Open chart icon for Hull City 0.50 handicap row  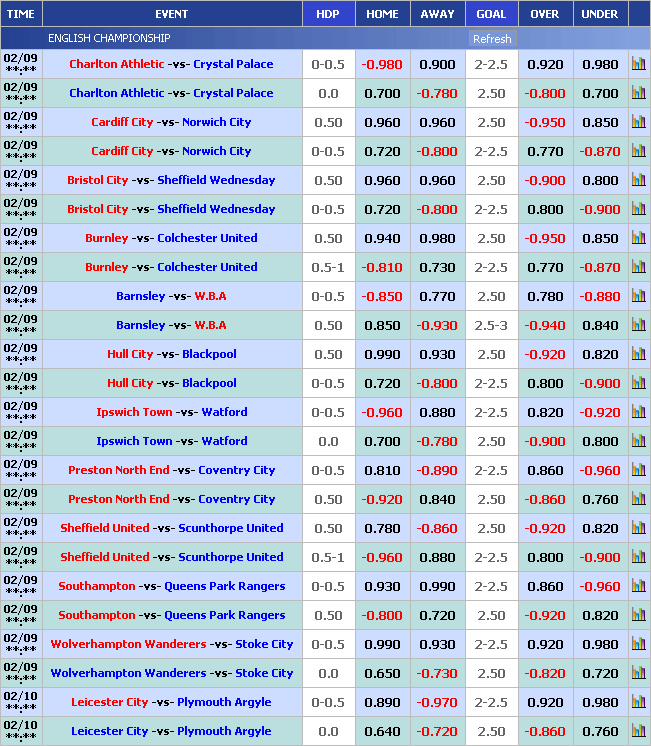[638, 354]
